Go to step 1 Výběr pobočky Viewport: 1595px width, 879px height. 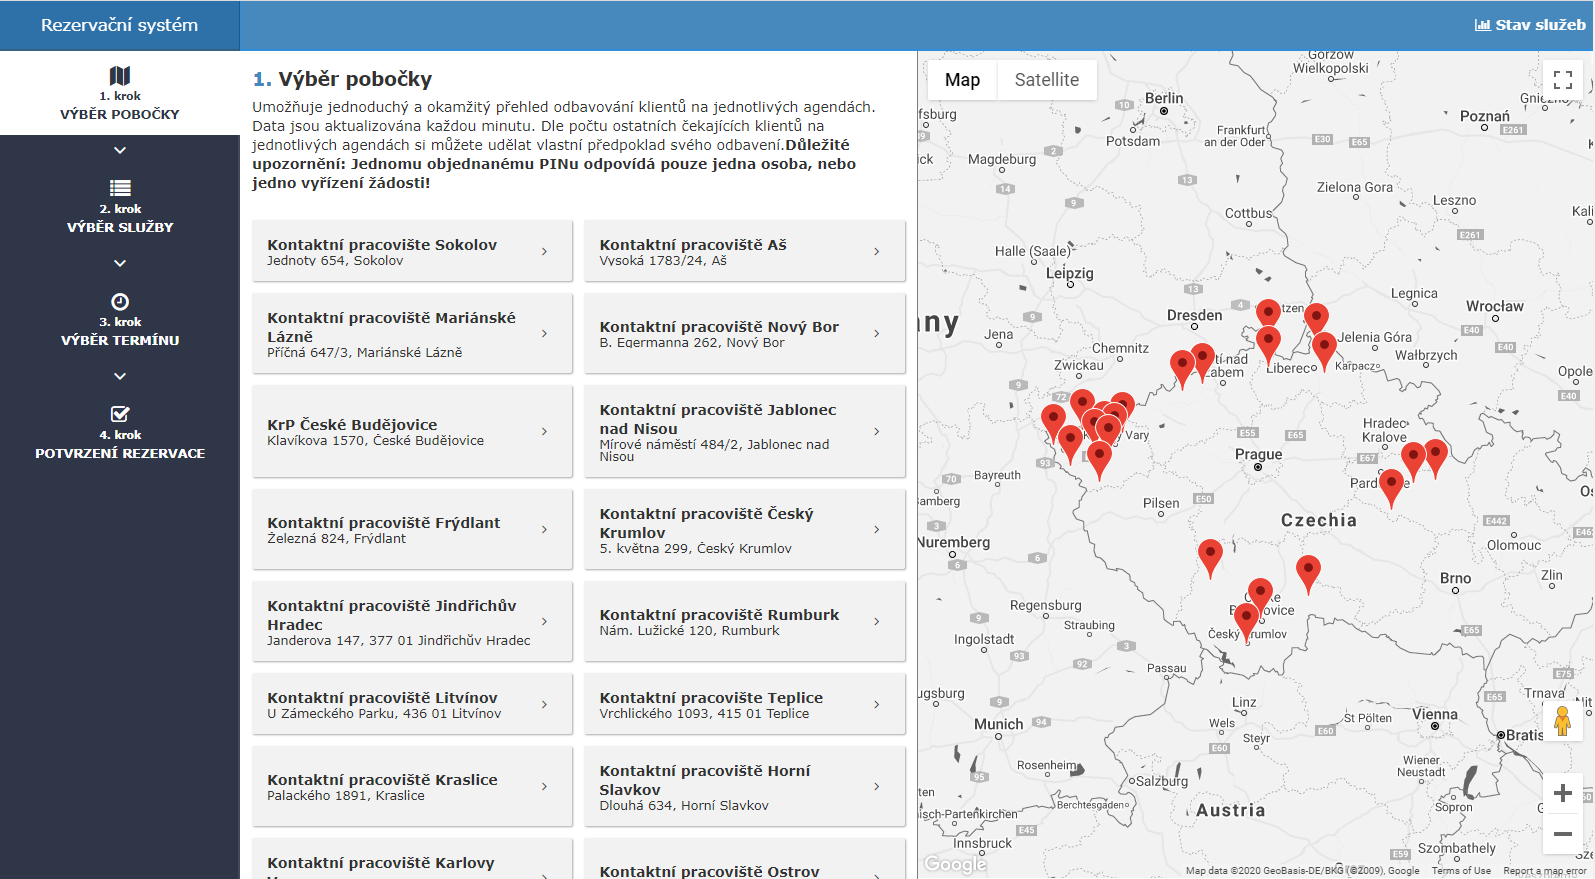click(120, 93)
